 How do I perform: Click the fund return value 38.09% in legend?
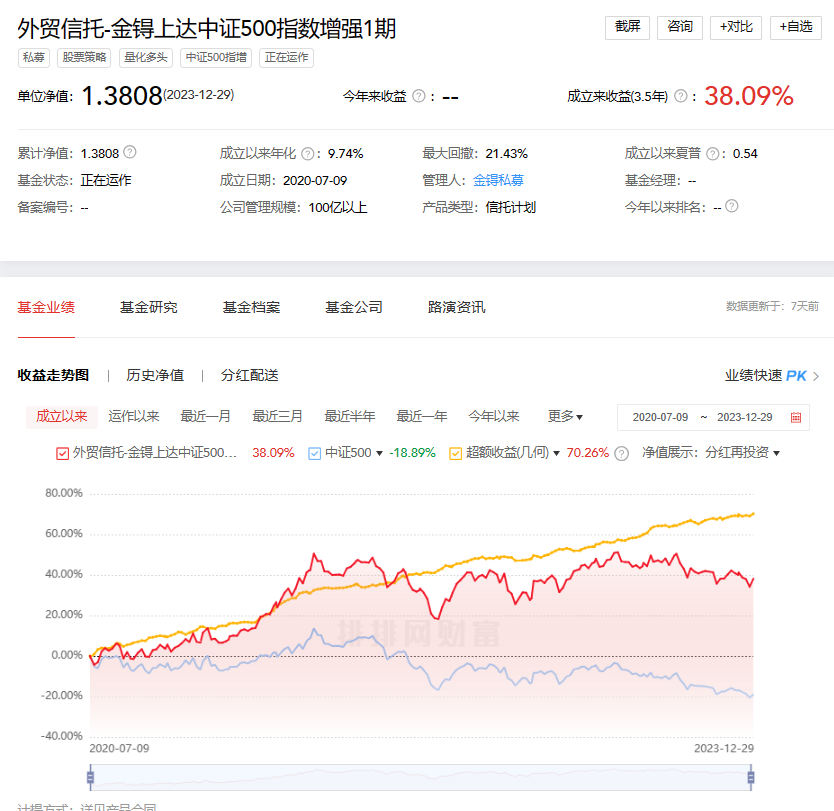273,453
